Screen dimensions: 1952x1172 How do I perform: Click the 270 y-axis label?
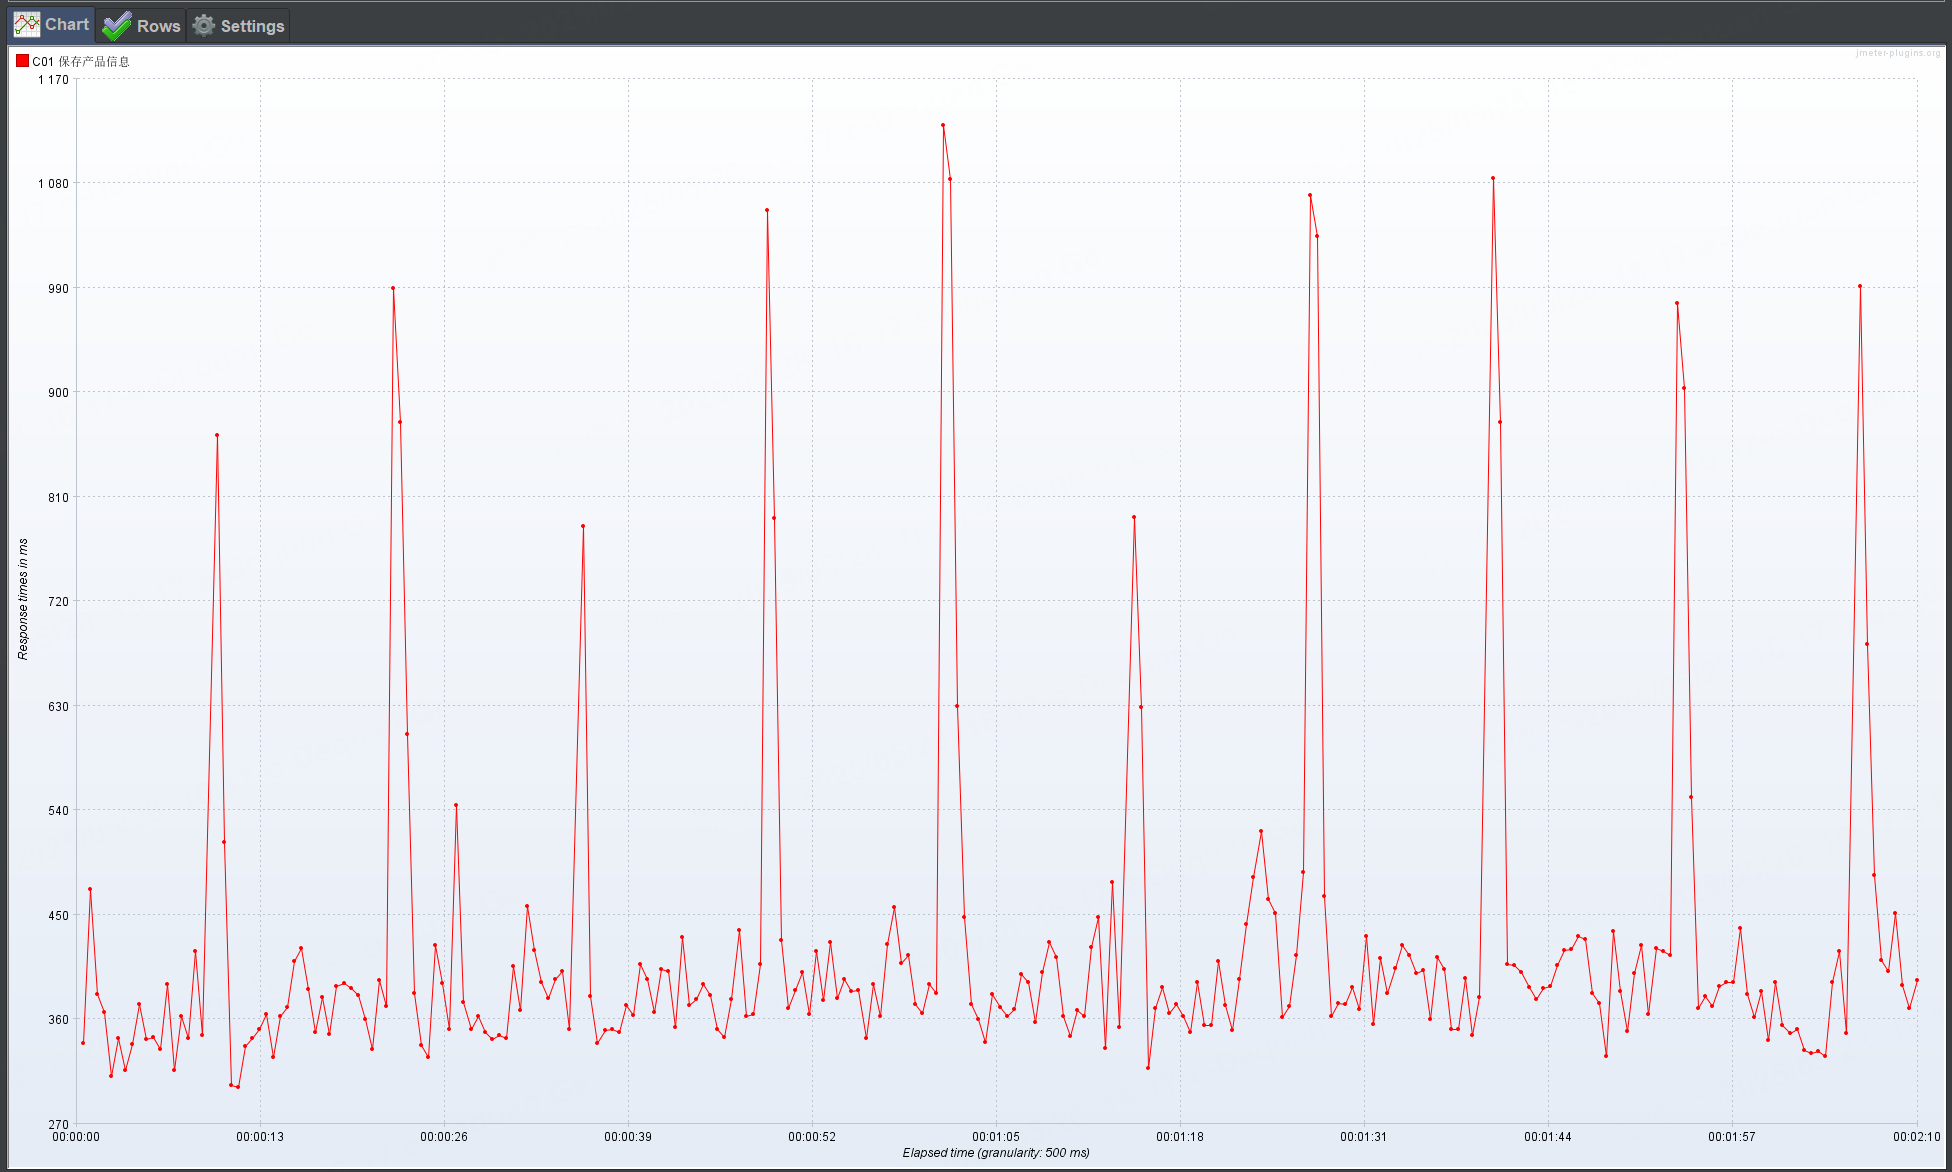coord(59,1125)
